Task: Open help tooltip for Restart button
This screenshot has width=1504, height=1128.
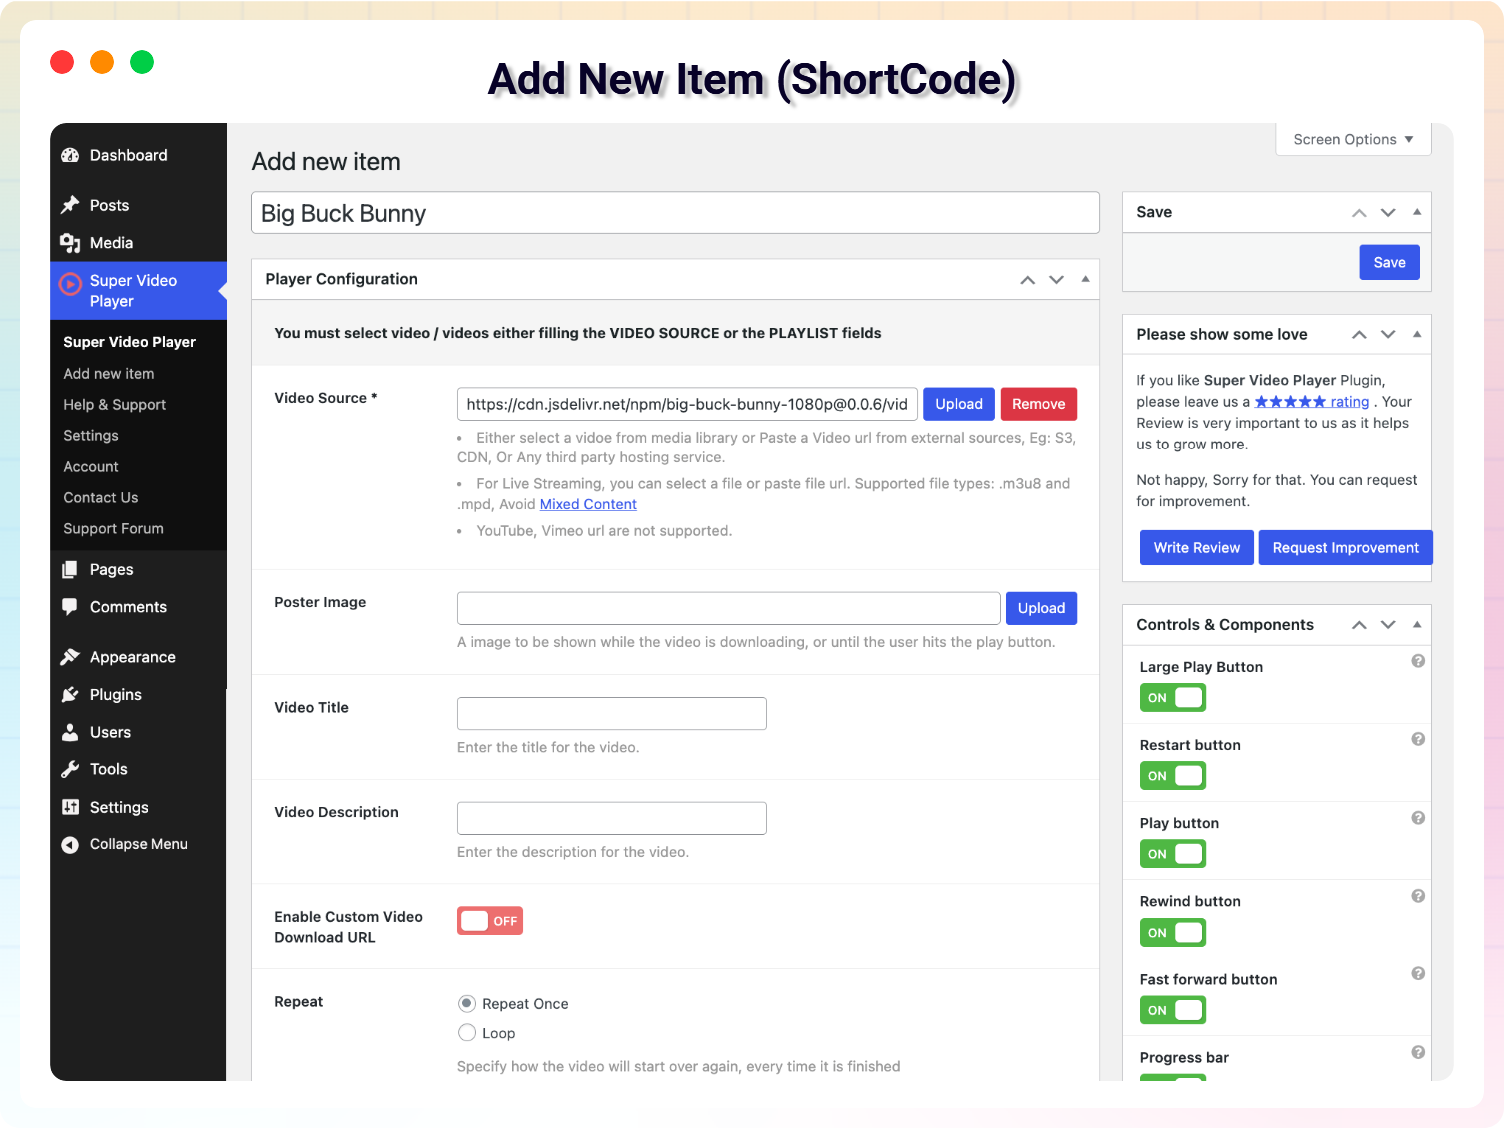Action: 1418,739
